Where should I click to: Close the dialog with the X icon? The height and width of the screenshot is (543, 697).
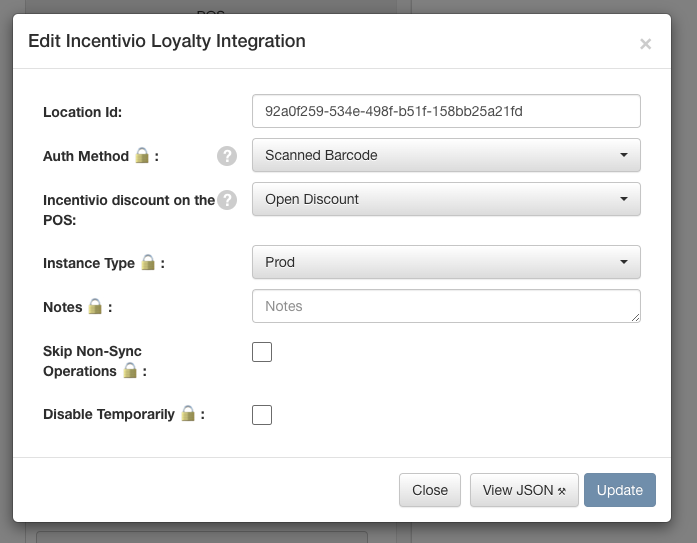click(x=645, y=44)
